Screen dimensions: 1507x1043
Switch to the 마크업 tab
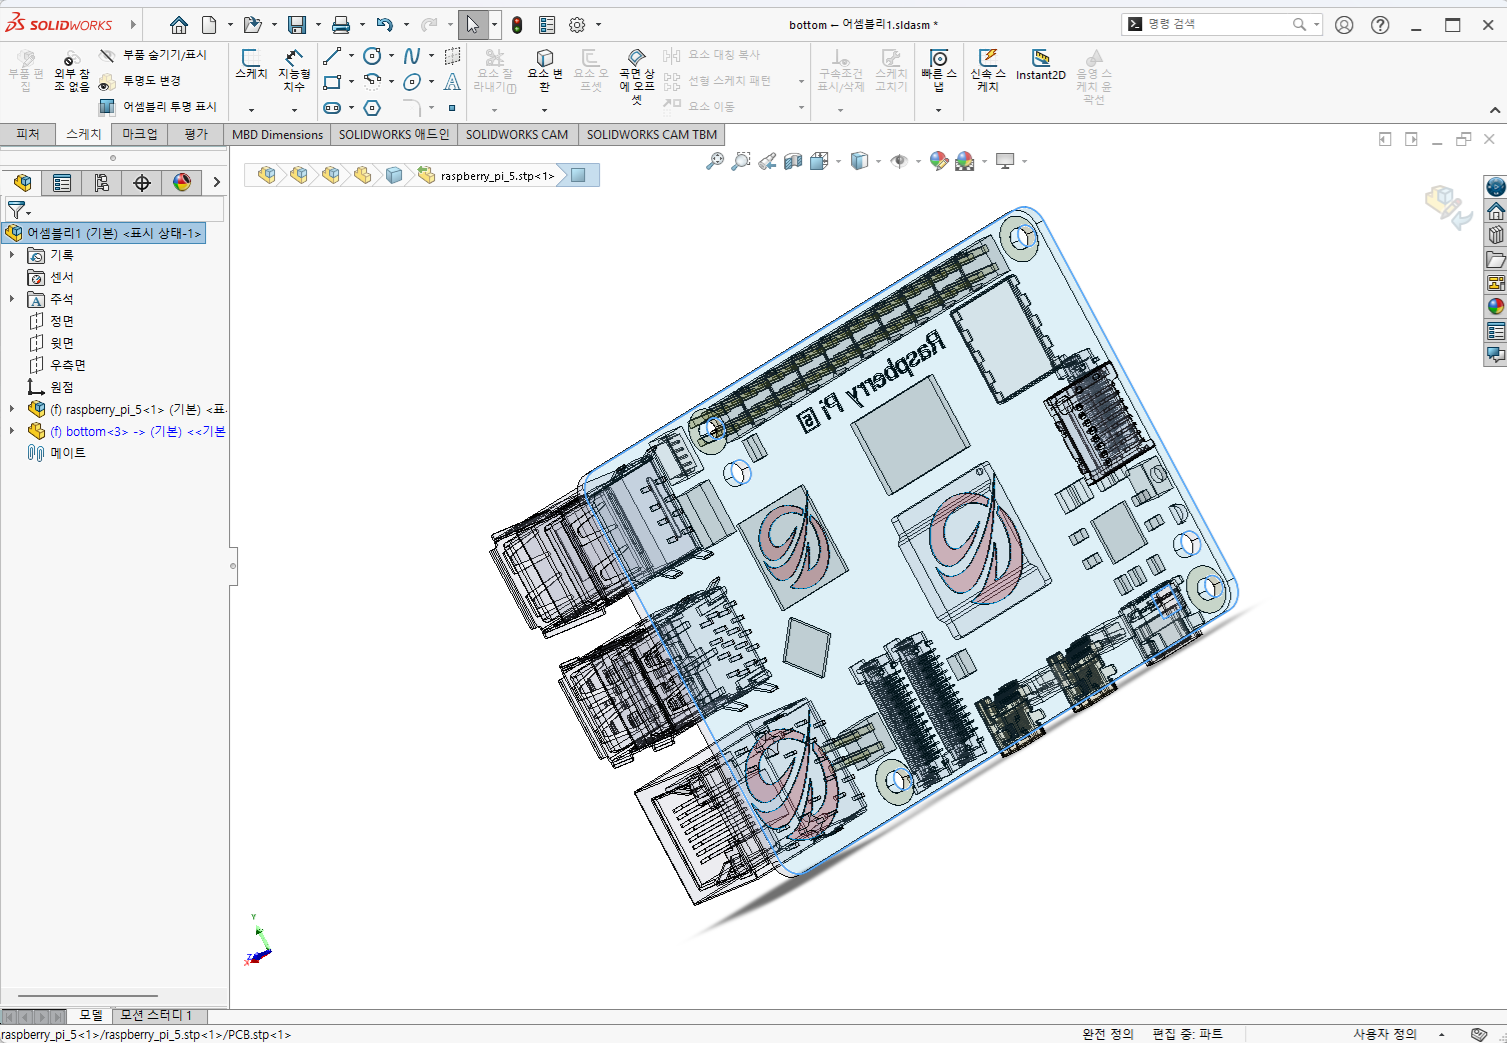tap(140, 134)
